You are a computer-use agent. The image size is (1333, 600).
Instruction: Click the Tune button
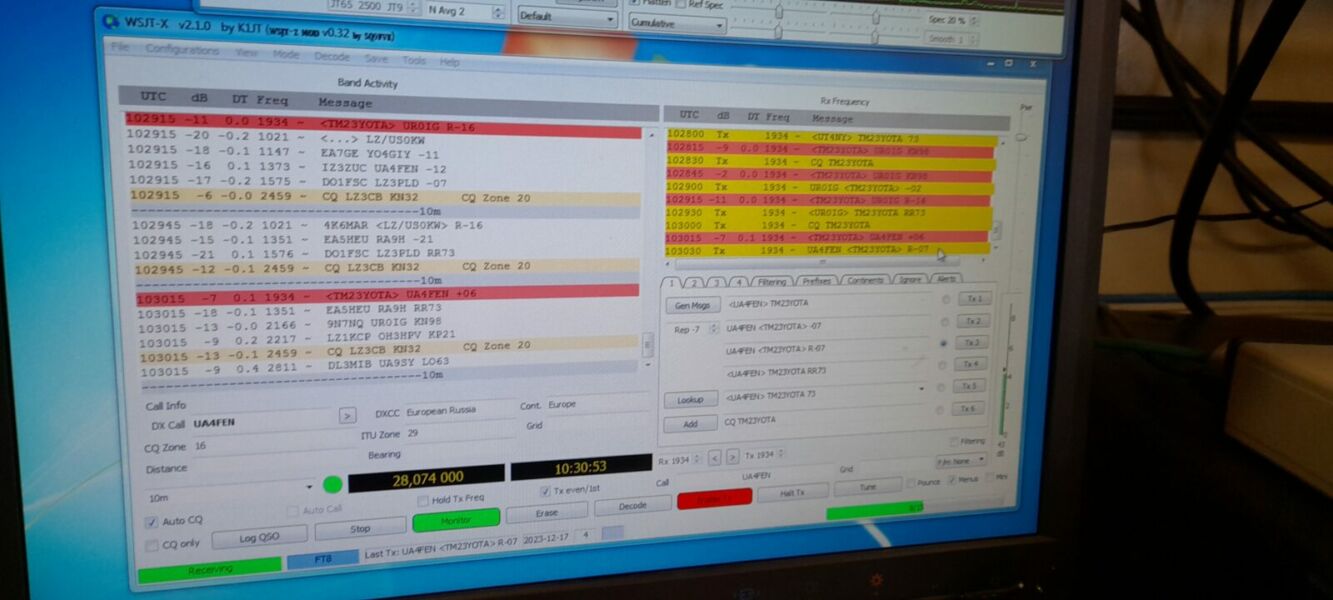[868, 487]
